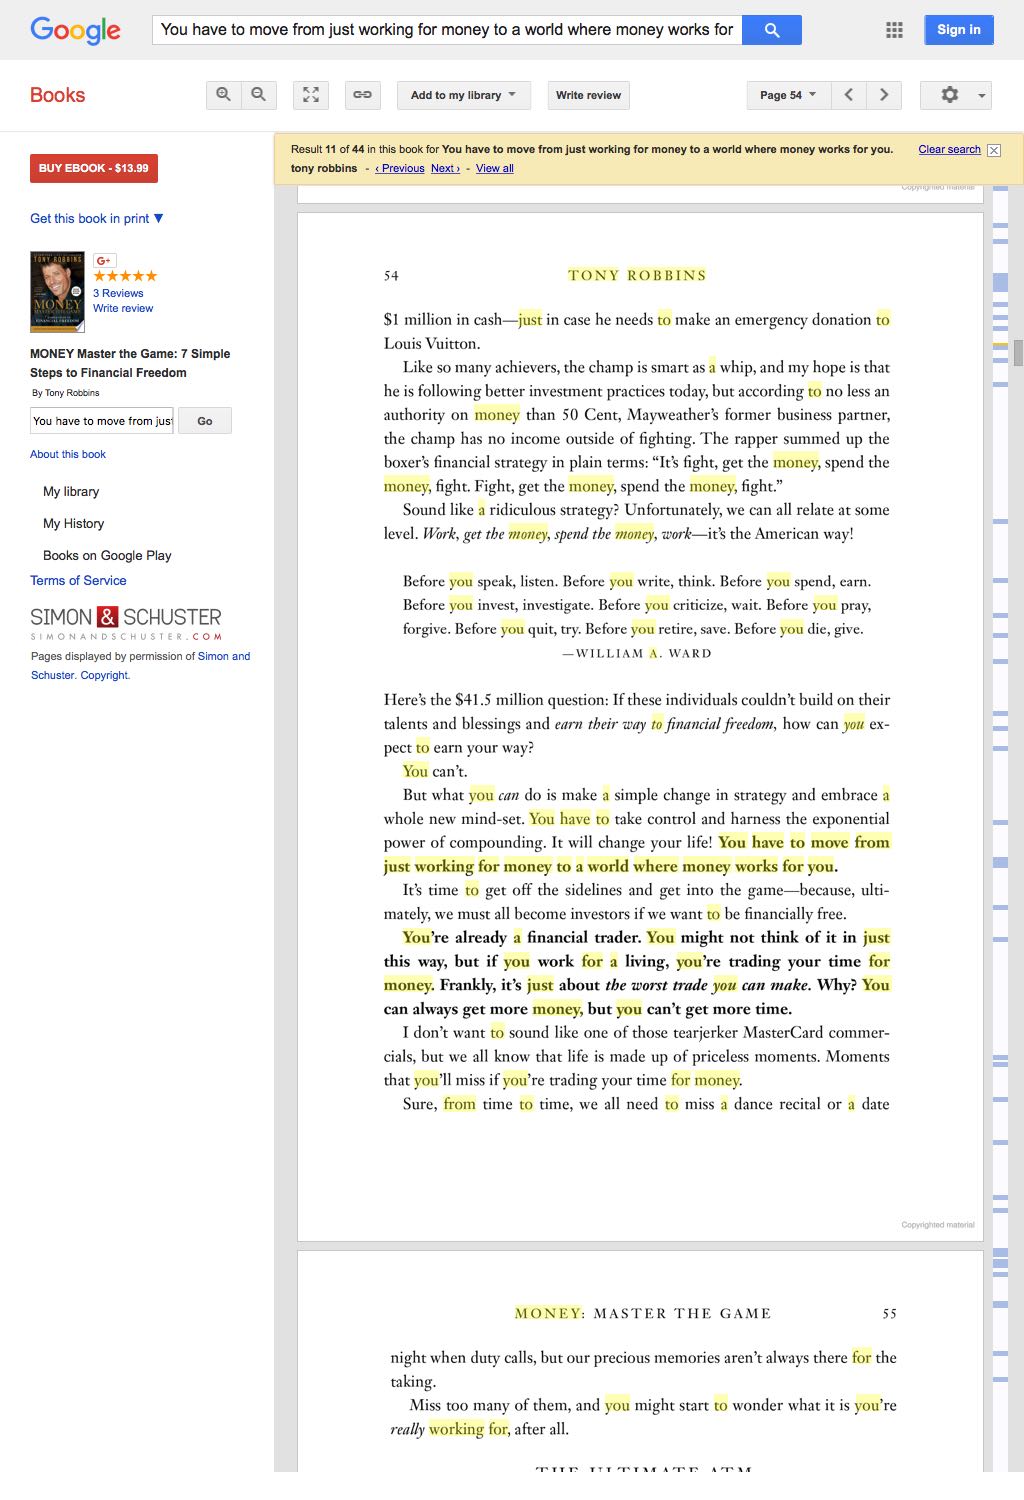Click the Google logo
Screen dimensions: 1024x1500
(76, 30)
